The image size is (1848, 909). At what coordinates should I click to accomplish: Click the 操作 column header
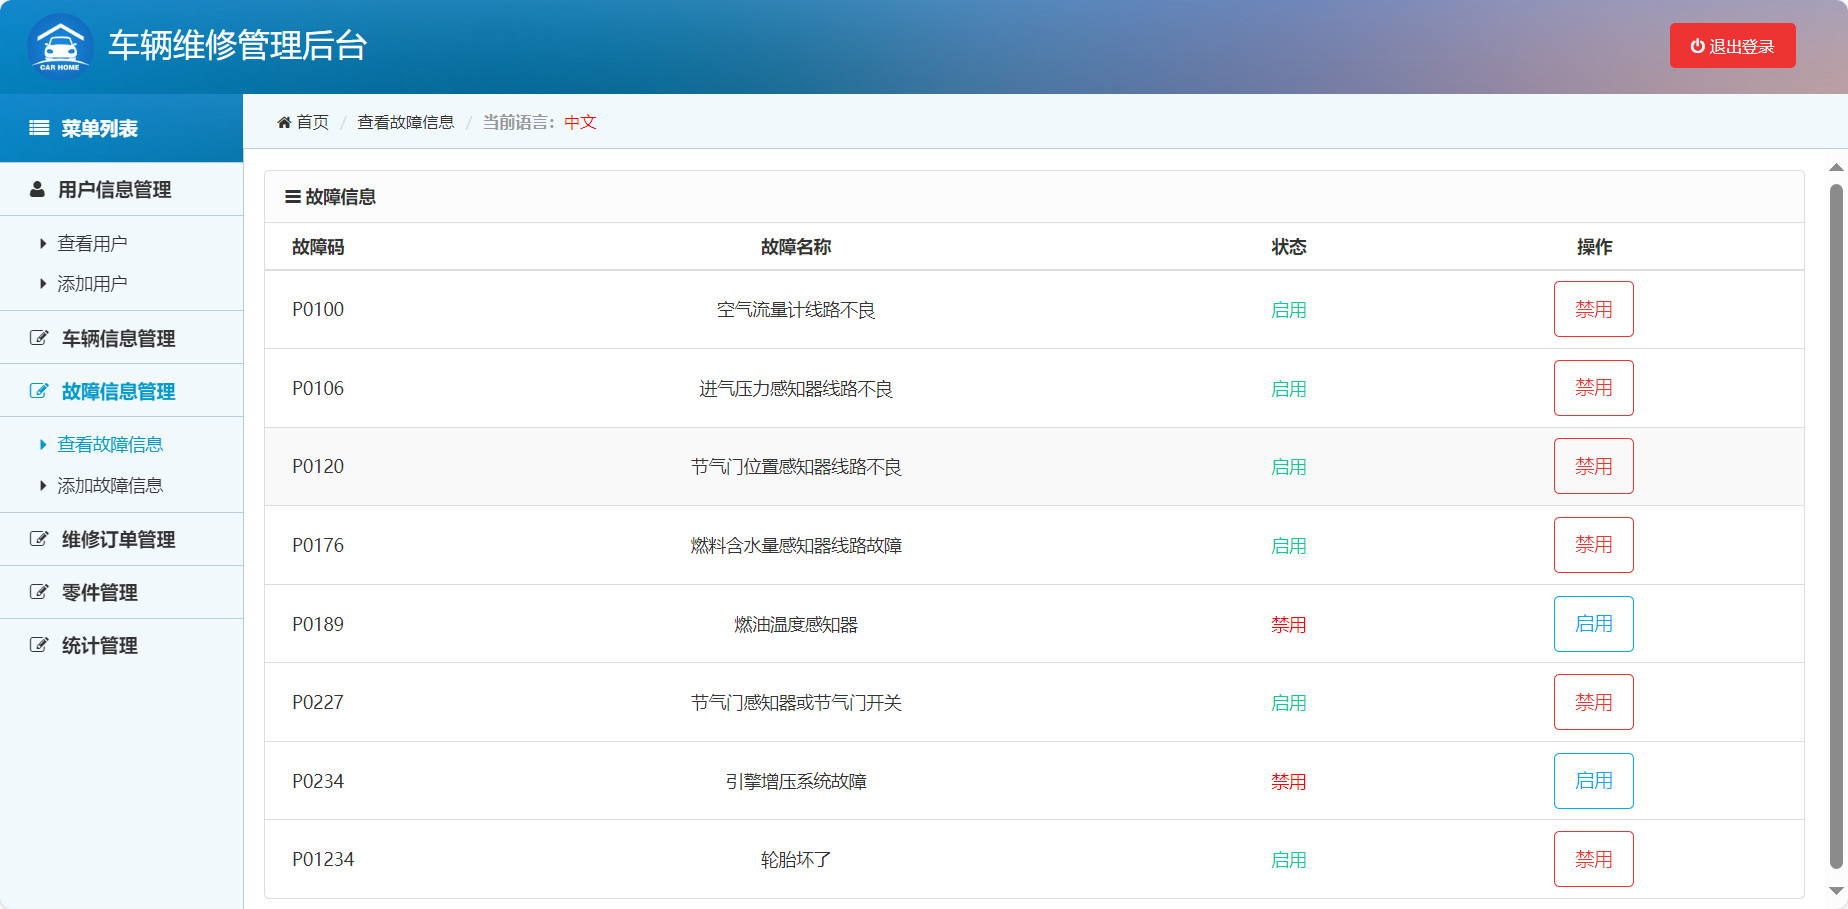pos(1594,247)
